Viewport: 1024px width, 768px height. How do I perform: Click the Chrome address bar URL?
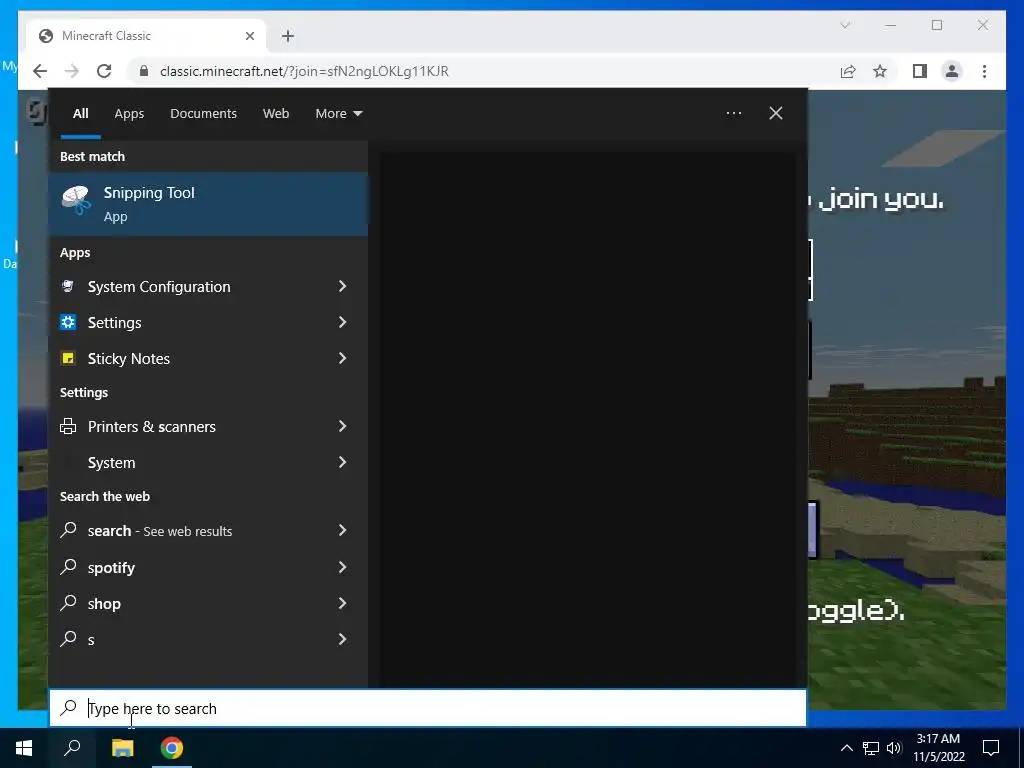tap(304, 71)
